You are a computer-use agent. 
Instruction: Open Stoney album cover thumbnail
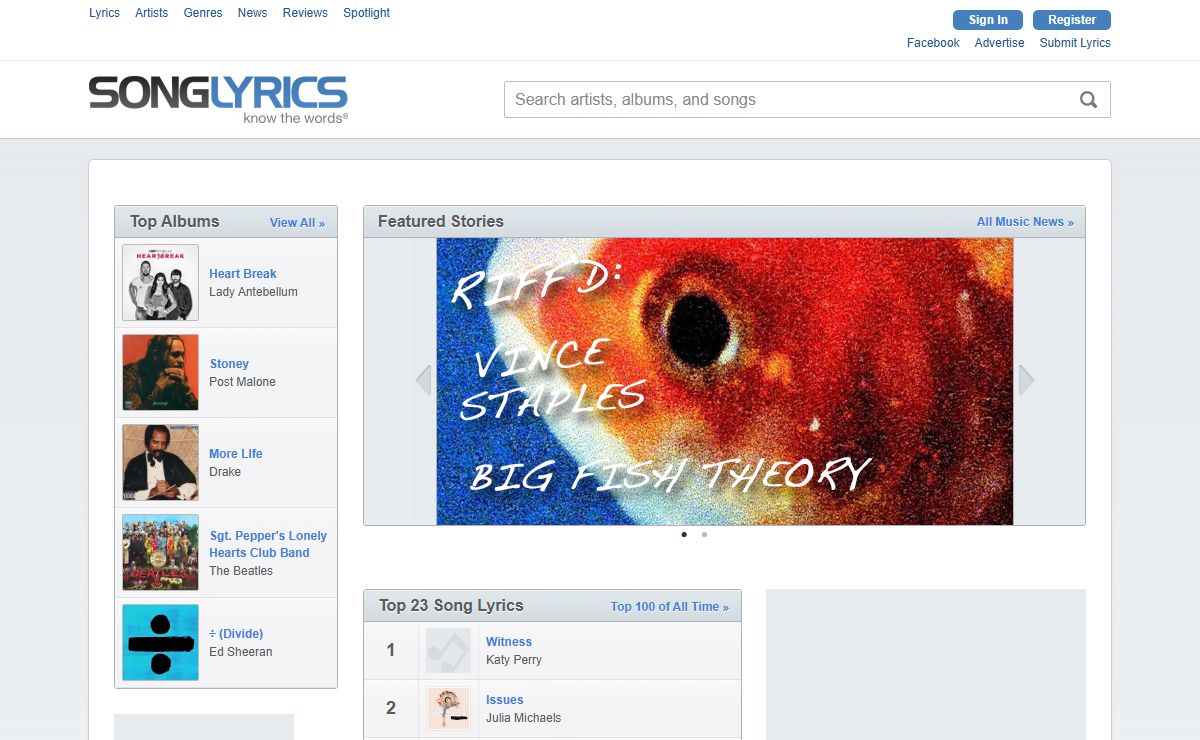pos(160,372)
